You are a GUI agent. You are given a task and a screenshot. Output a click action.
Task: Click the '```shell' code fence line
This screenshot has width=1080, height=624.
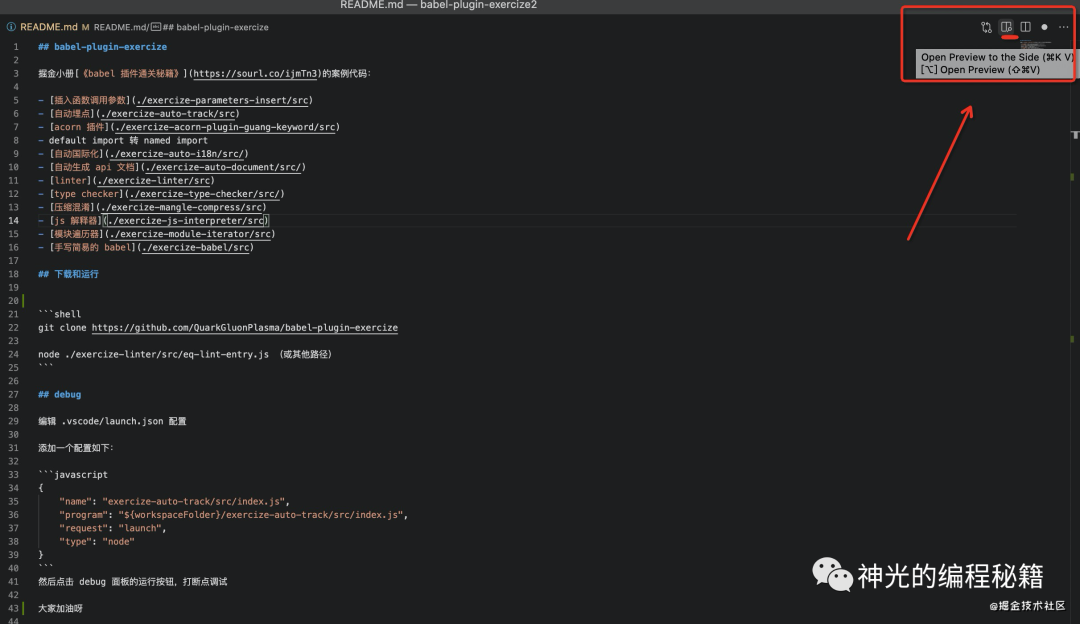tap(59, 314)
